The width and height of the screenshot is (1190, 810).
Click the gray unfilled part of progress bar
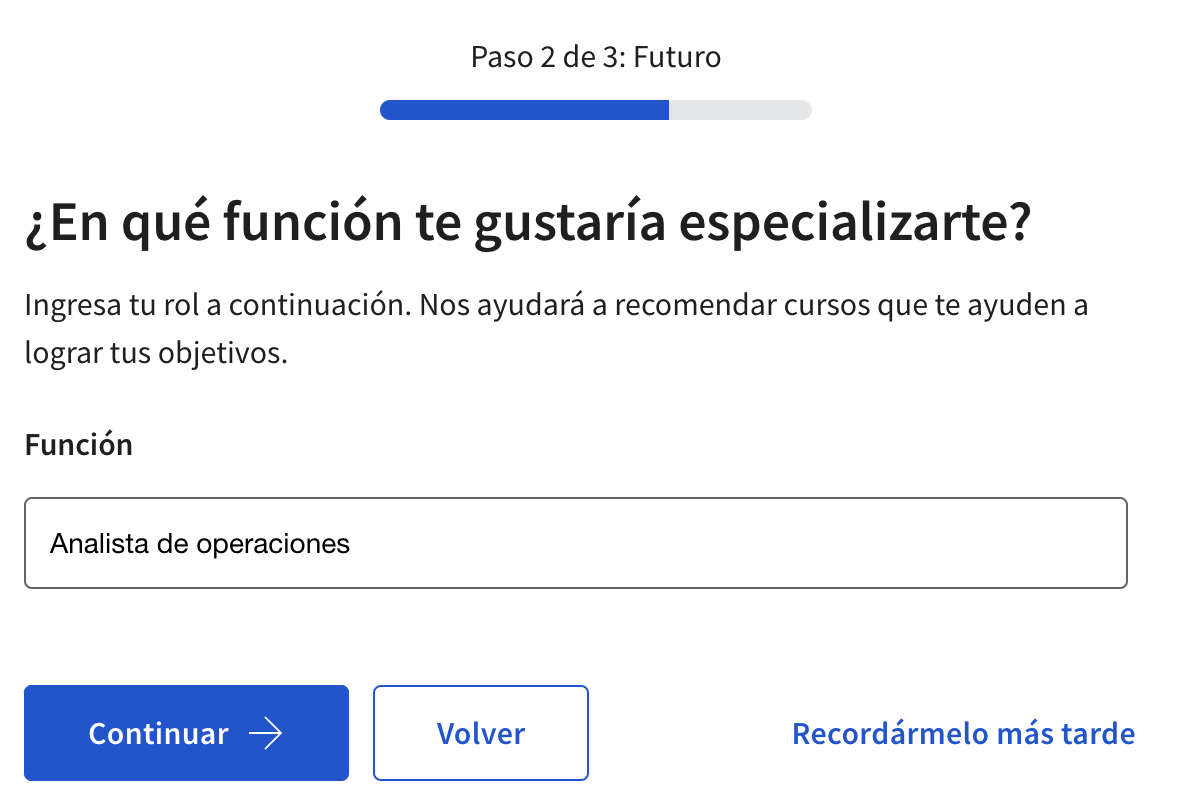point(740,110)
